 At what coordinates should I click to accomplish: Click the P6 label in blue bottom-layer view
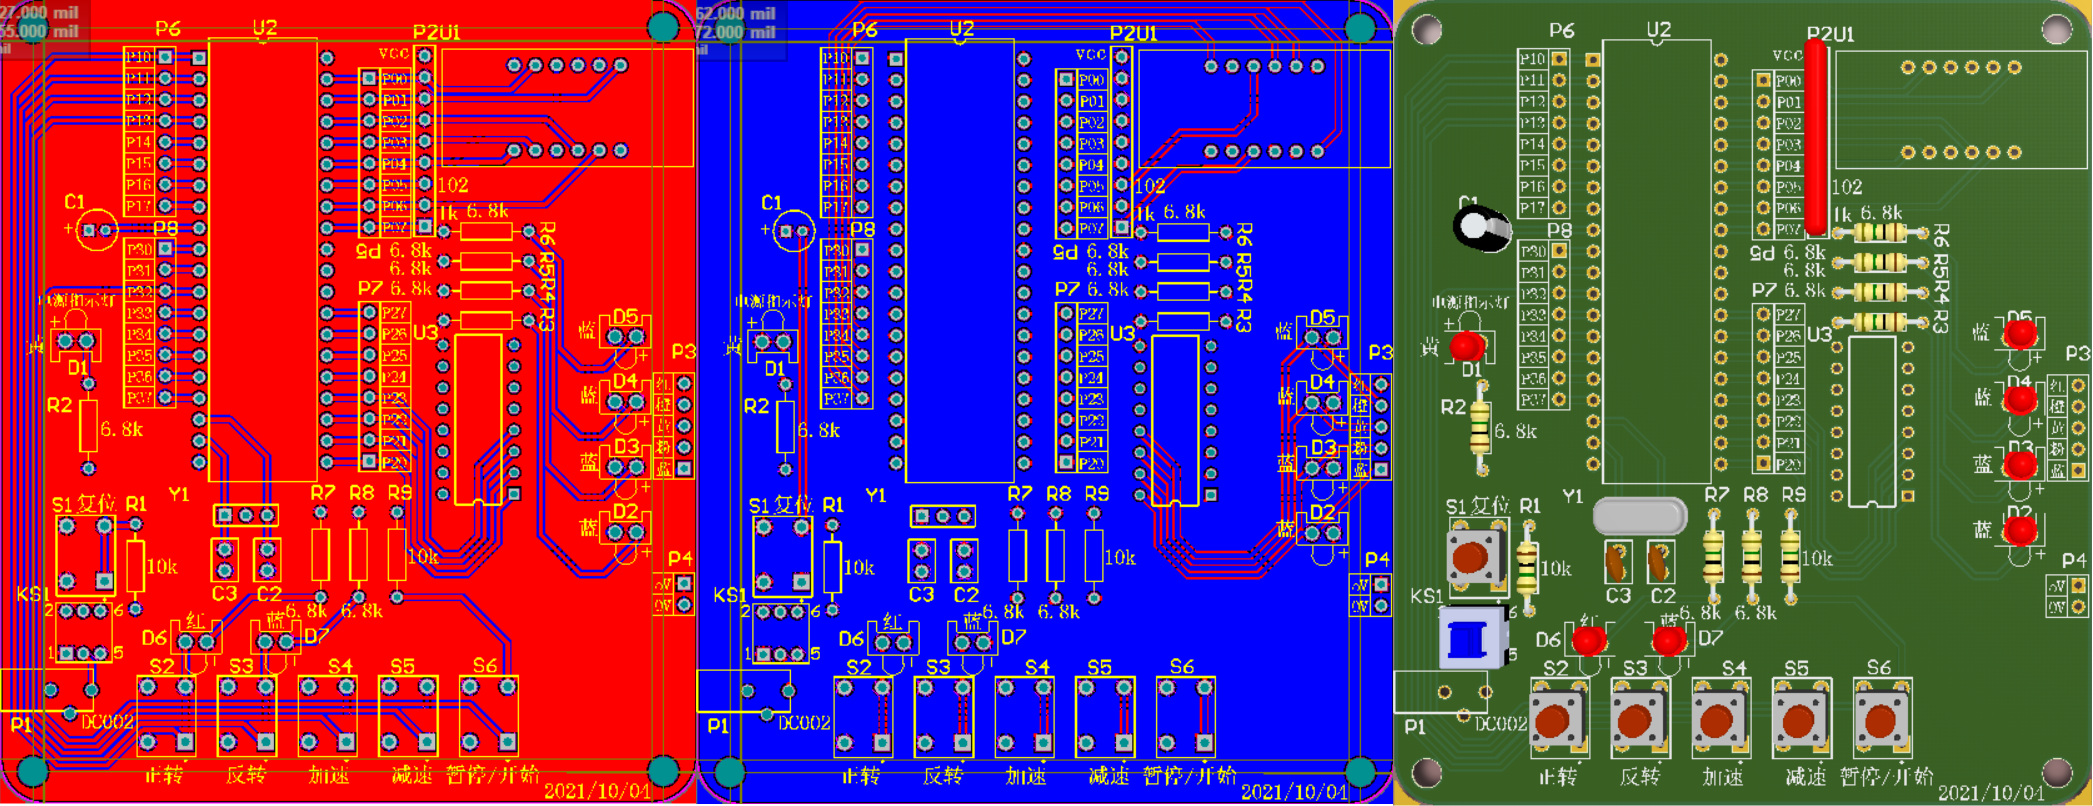click(865, 29)
